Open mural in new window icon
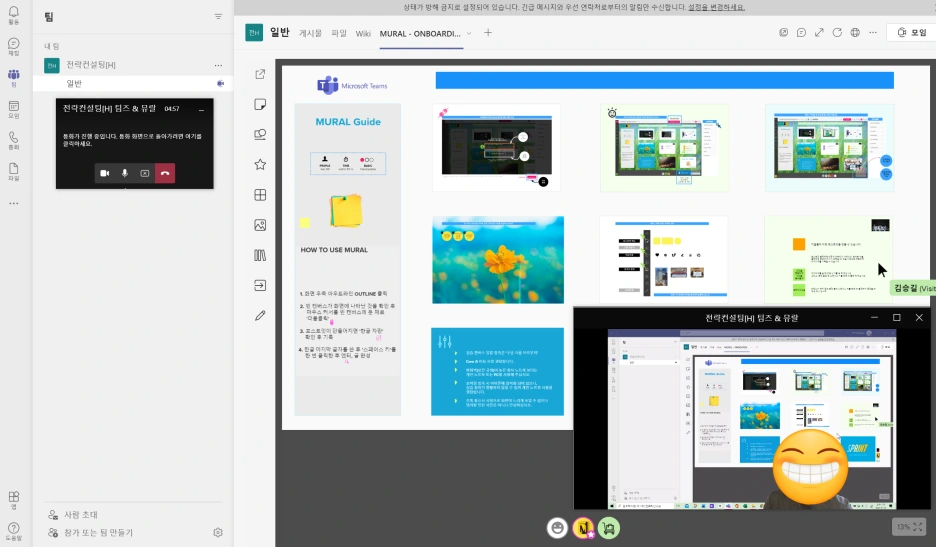Viewport: 936px width, 547px height. 260,74
